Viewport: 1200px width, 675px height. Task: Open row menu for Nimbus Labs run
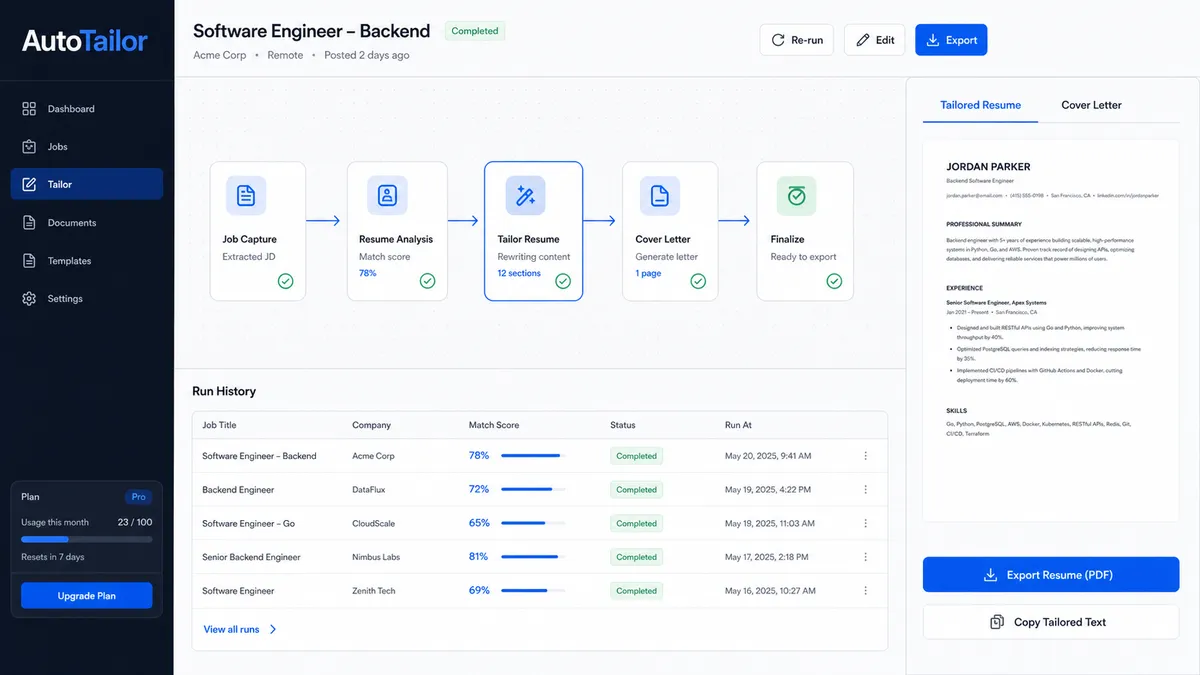click(865, 557)
